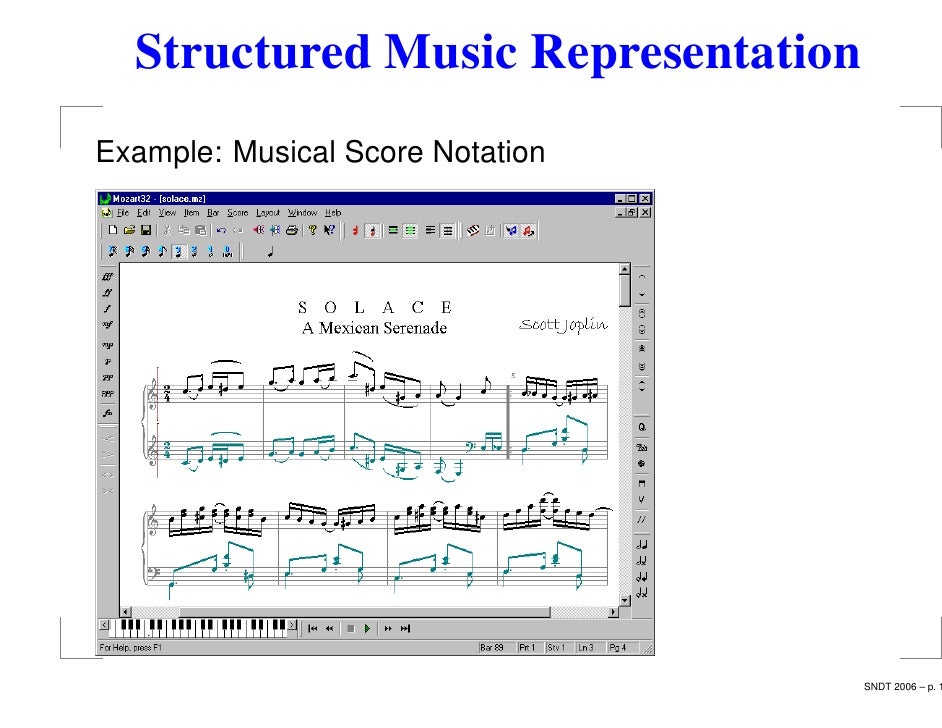Open the Bar menu

point(213,213)
